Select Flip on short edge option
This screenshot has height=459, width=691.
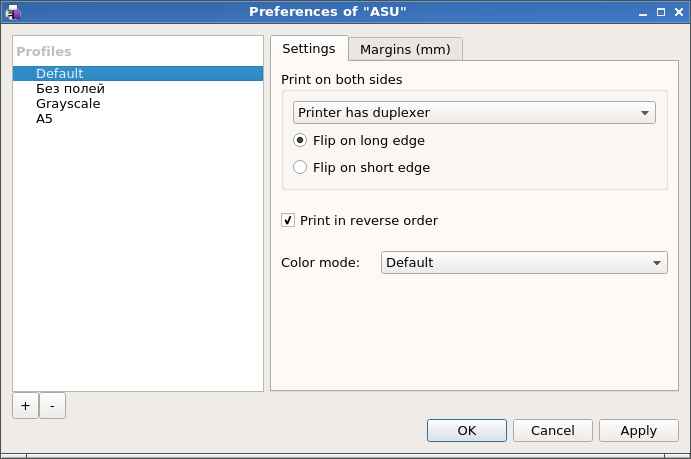click(x=300, y=168)
